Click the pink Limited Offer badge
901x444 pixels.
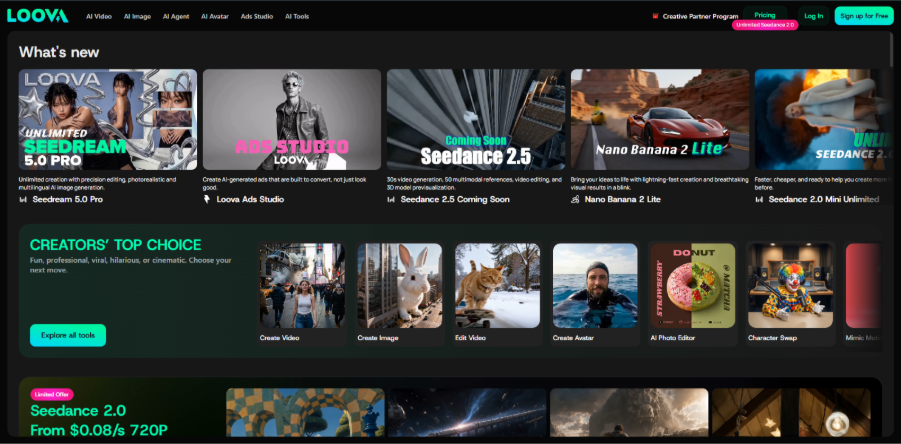(x=52, y=395)
